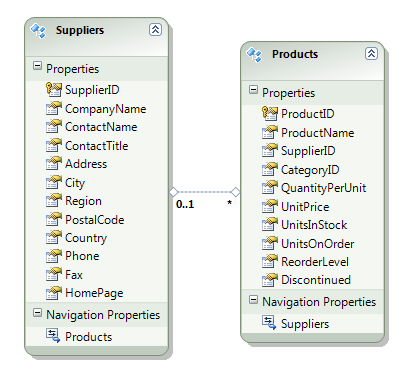This screenshot has width=408, height=382.
Task: Collapse Properties section in Suppliers entity
Action: point(37,66)
